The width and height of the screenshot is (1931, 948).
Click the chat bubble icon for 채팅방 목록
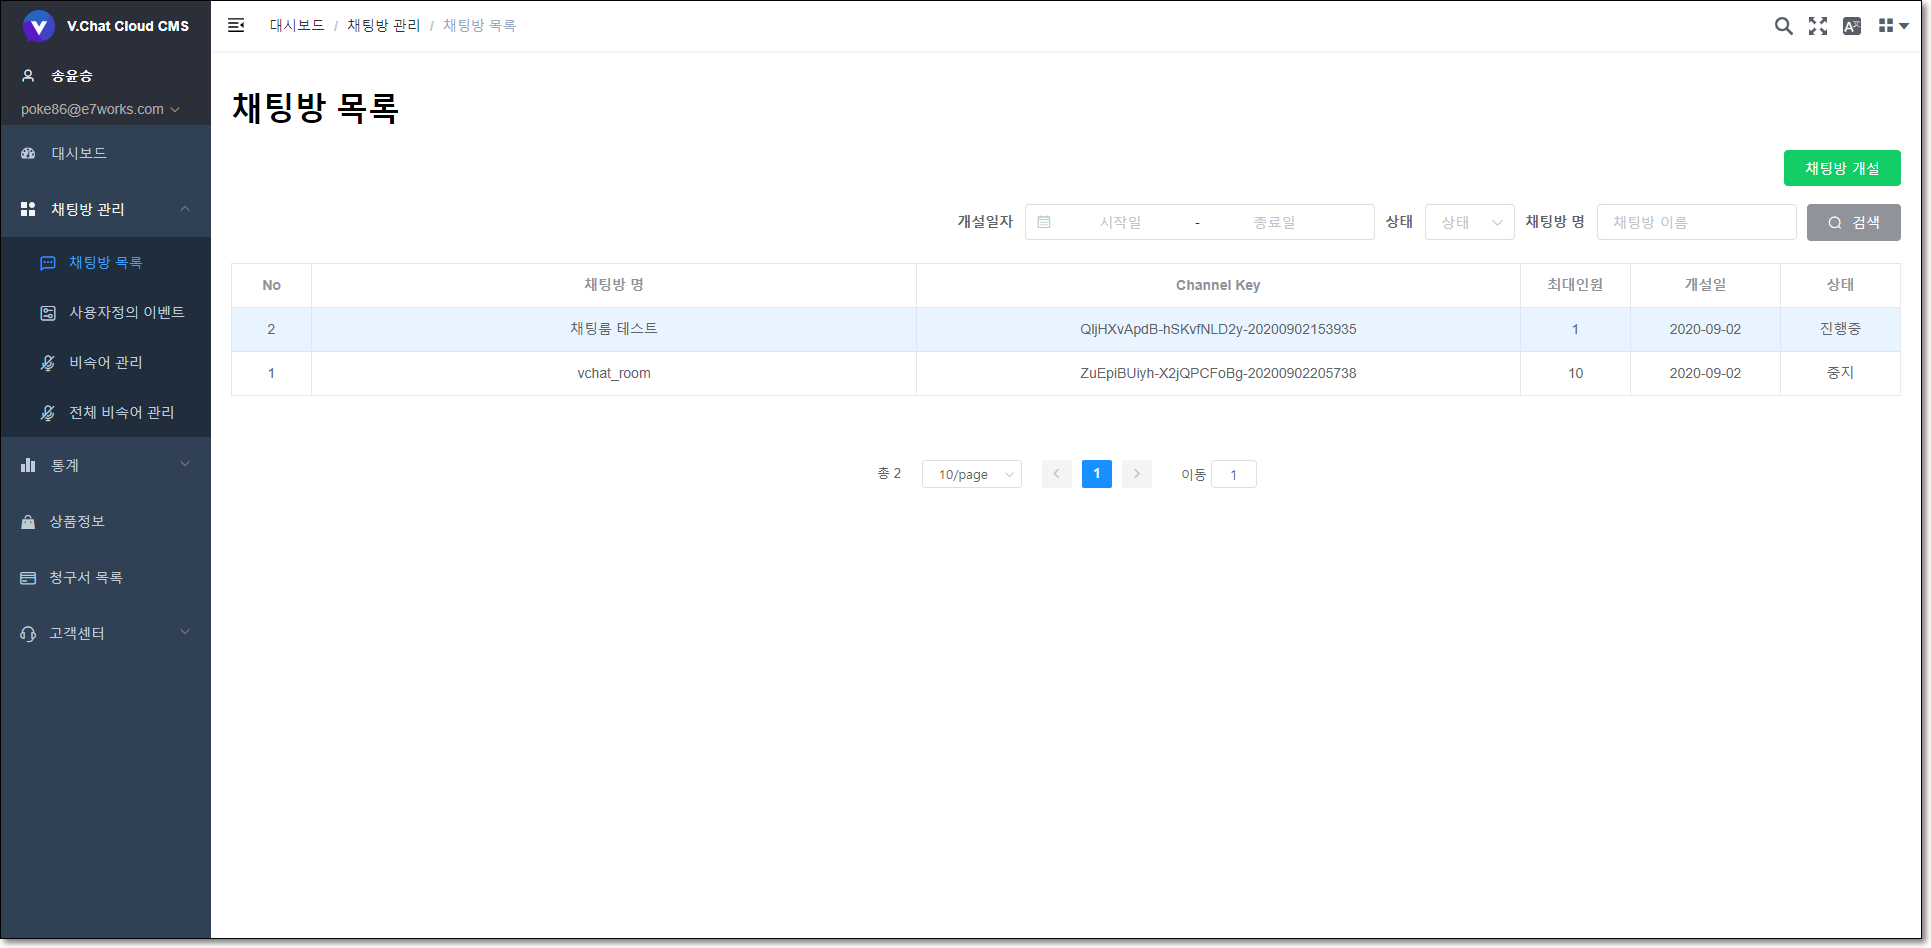[47, 263]
